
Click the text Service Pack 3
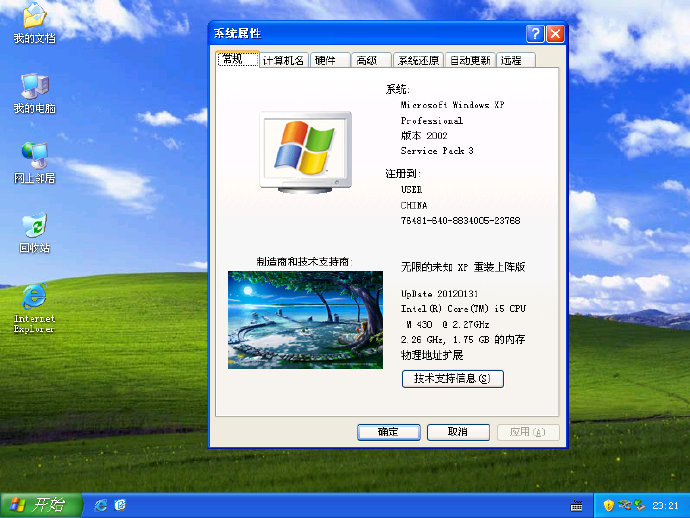pyautogui.click(x=437, y=151)
